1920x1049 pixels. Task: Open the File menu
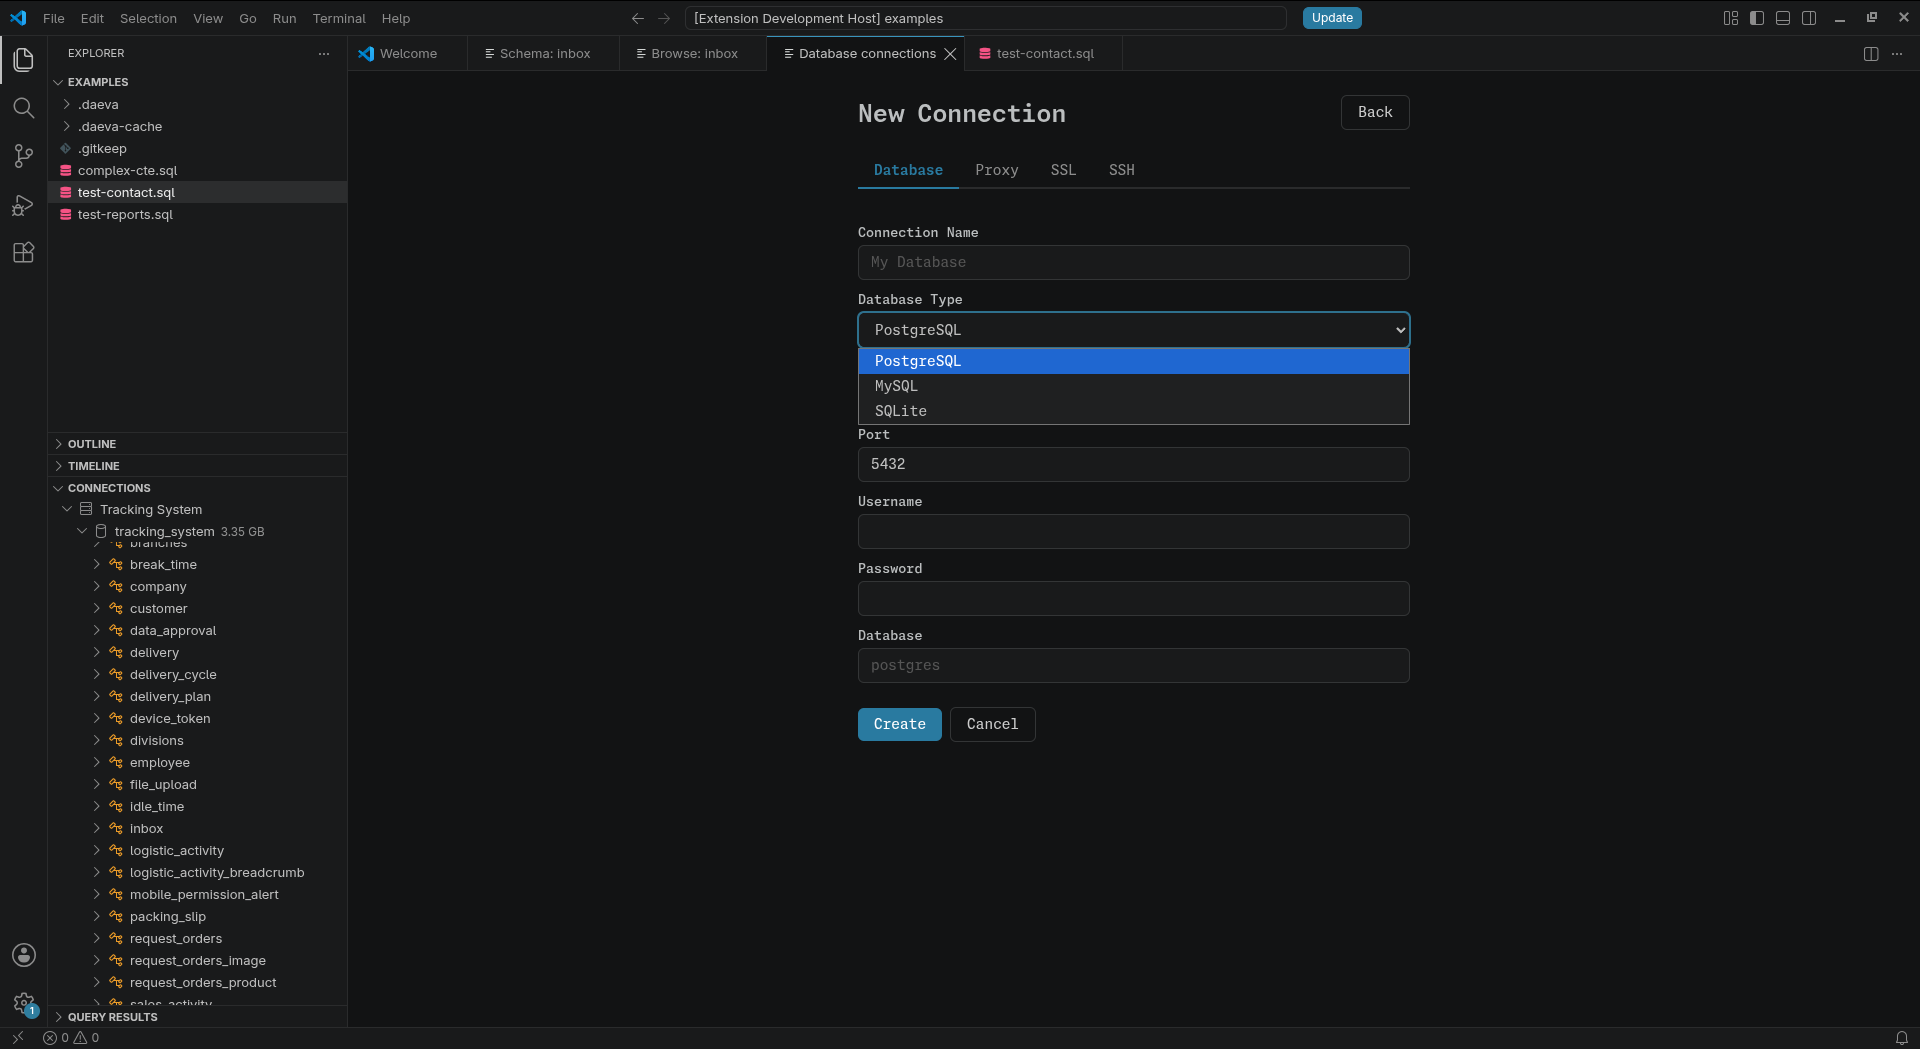(54, 18)
